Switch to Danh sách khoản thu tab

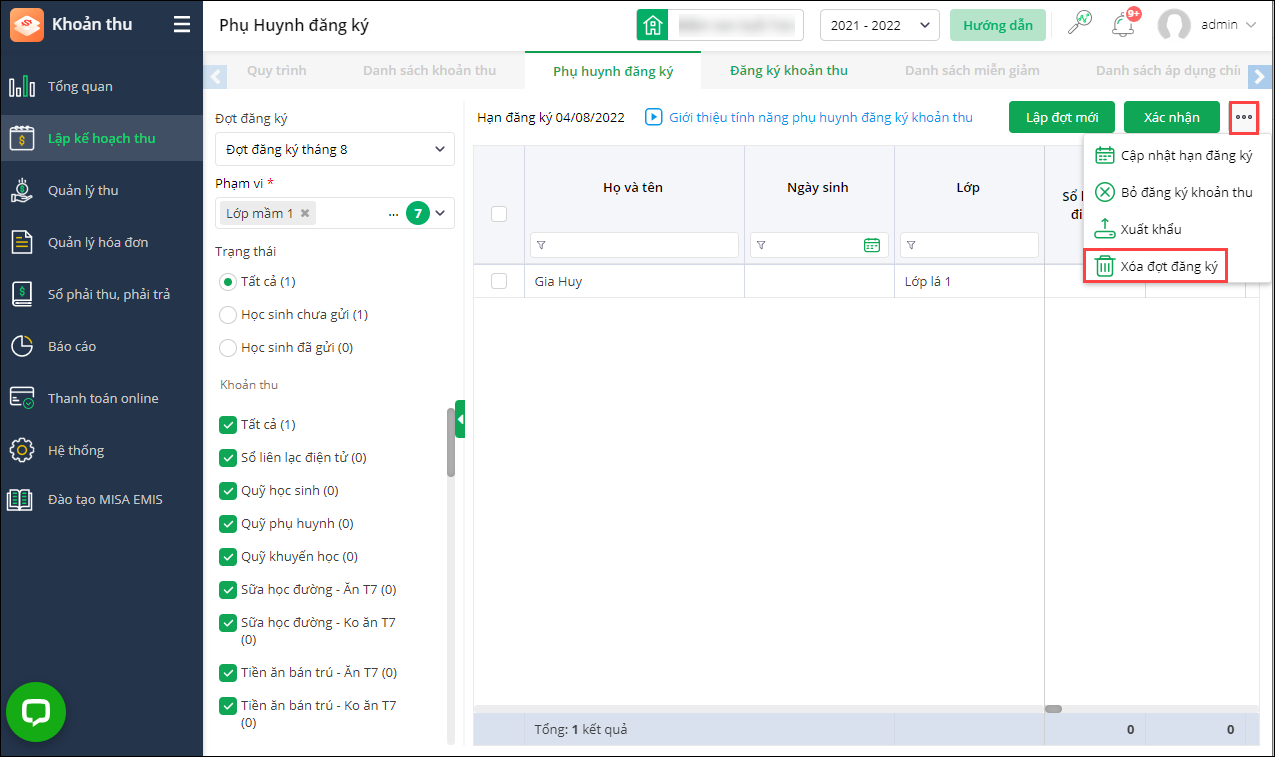[430, 71]
